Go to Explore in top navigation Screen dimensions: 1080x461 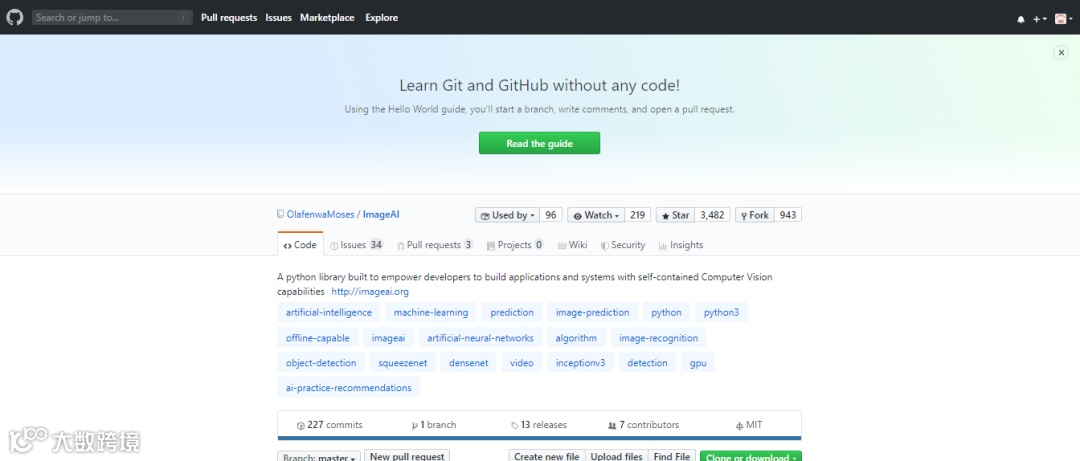[x=382, y=17]
